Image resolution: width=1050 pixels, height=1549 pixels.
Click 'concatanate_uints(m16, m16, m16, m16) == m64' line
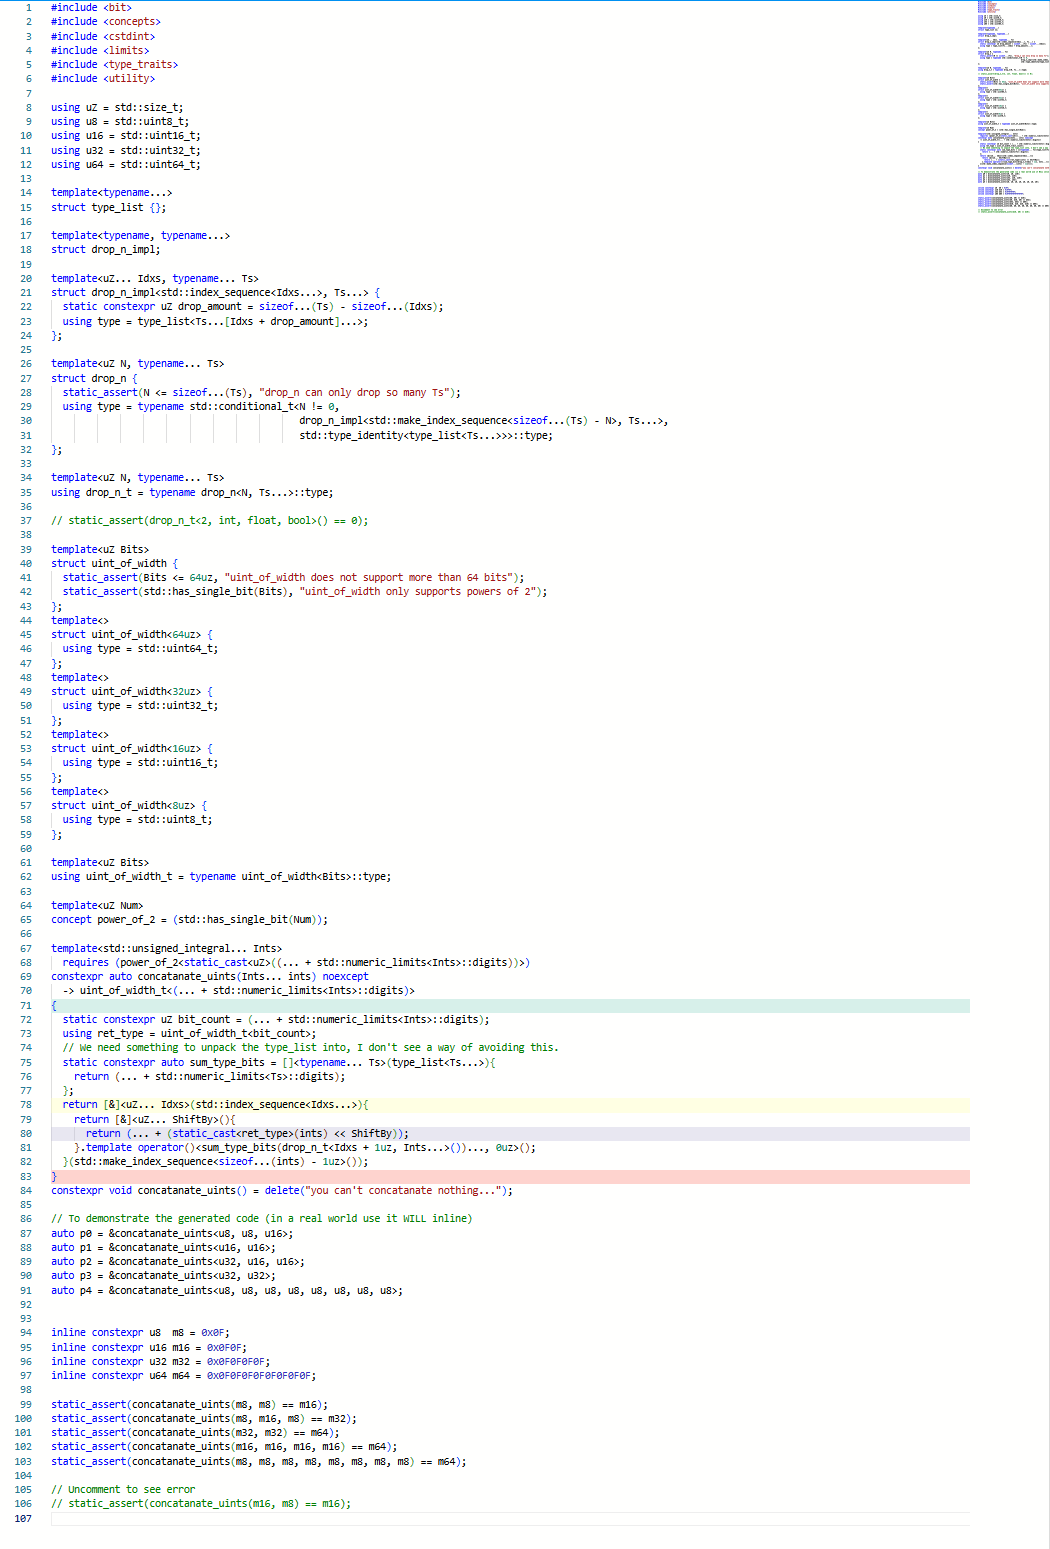pyautogui.click(x=224, y=1447)
